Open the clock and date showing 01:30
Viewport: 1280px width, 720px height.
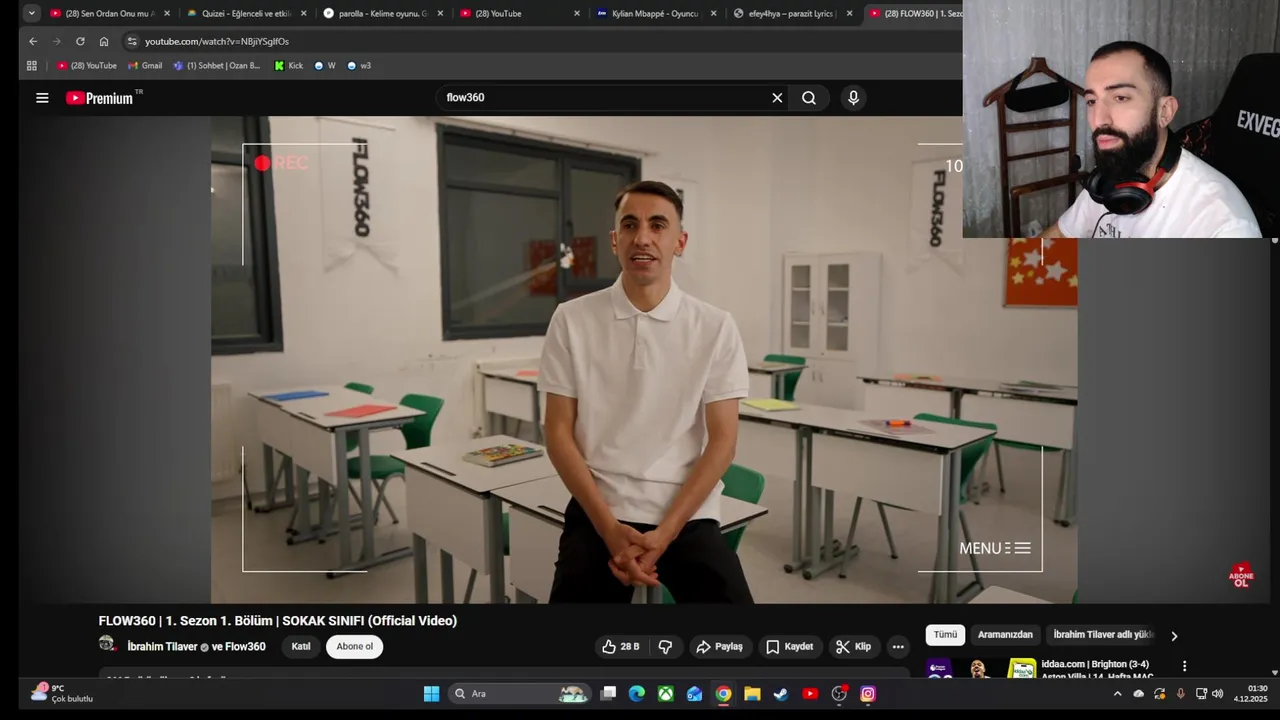(x=1250, y=694)
